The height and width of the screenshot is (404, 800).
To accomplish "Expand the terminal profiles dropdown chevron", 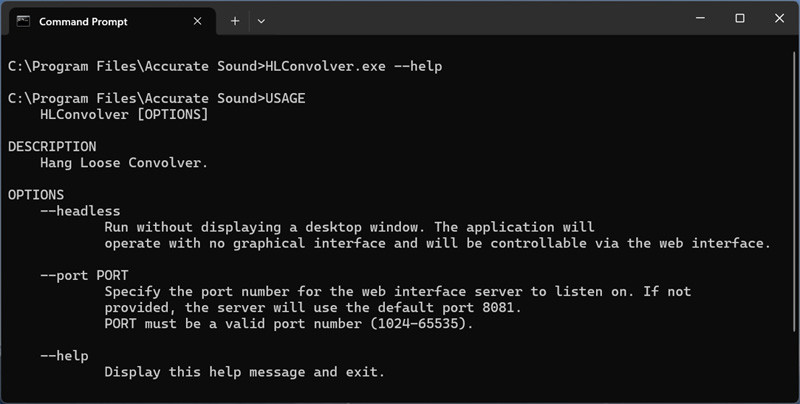I will click(x=261, y=20).
